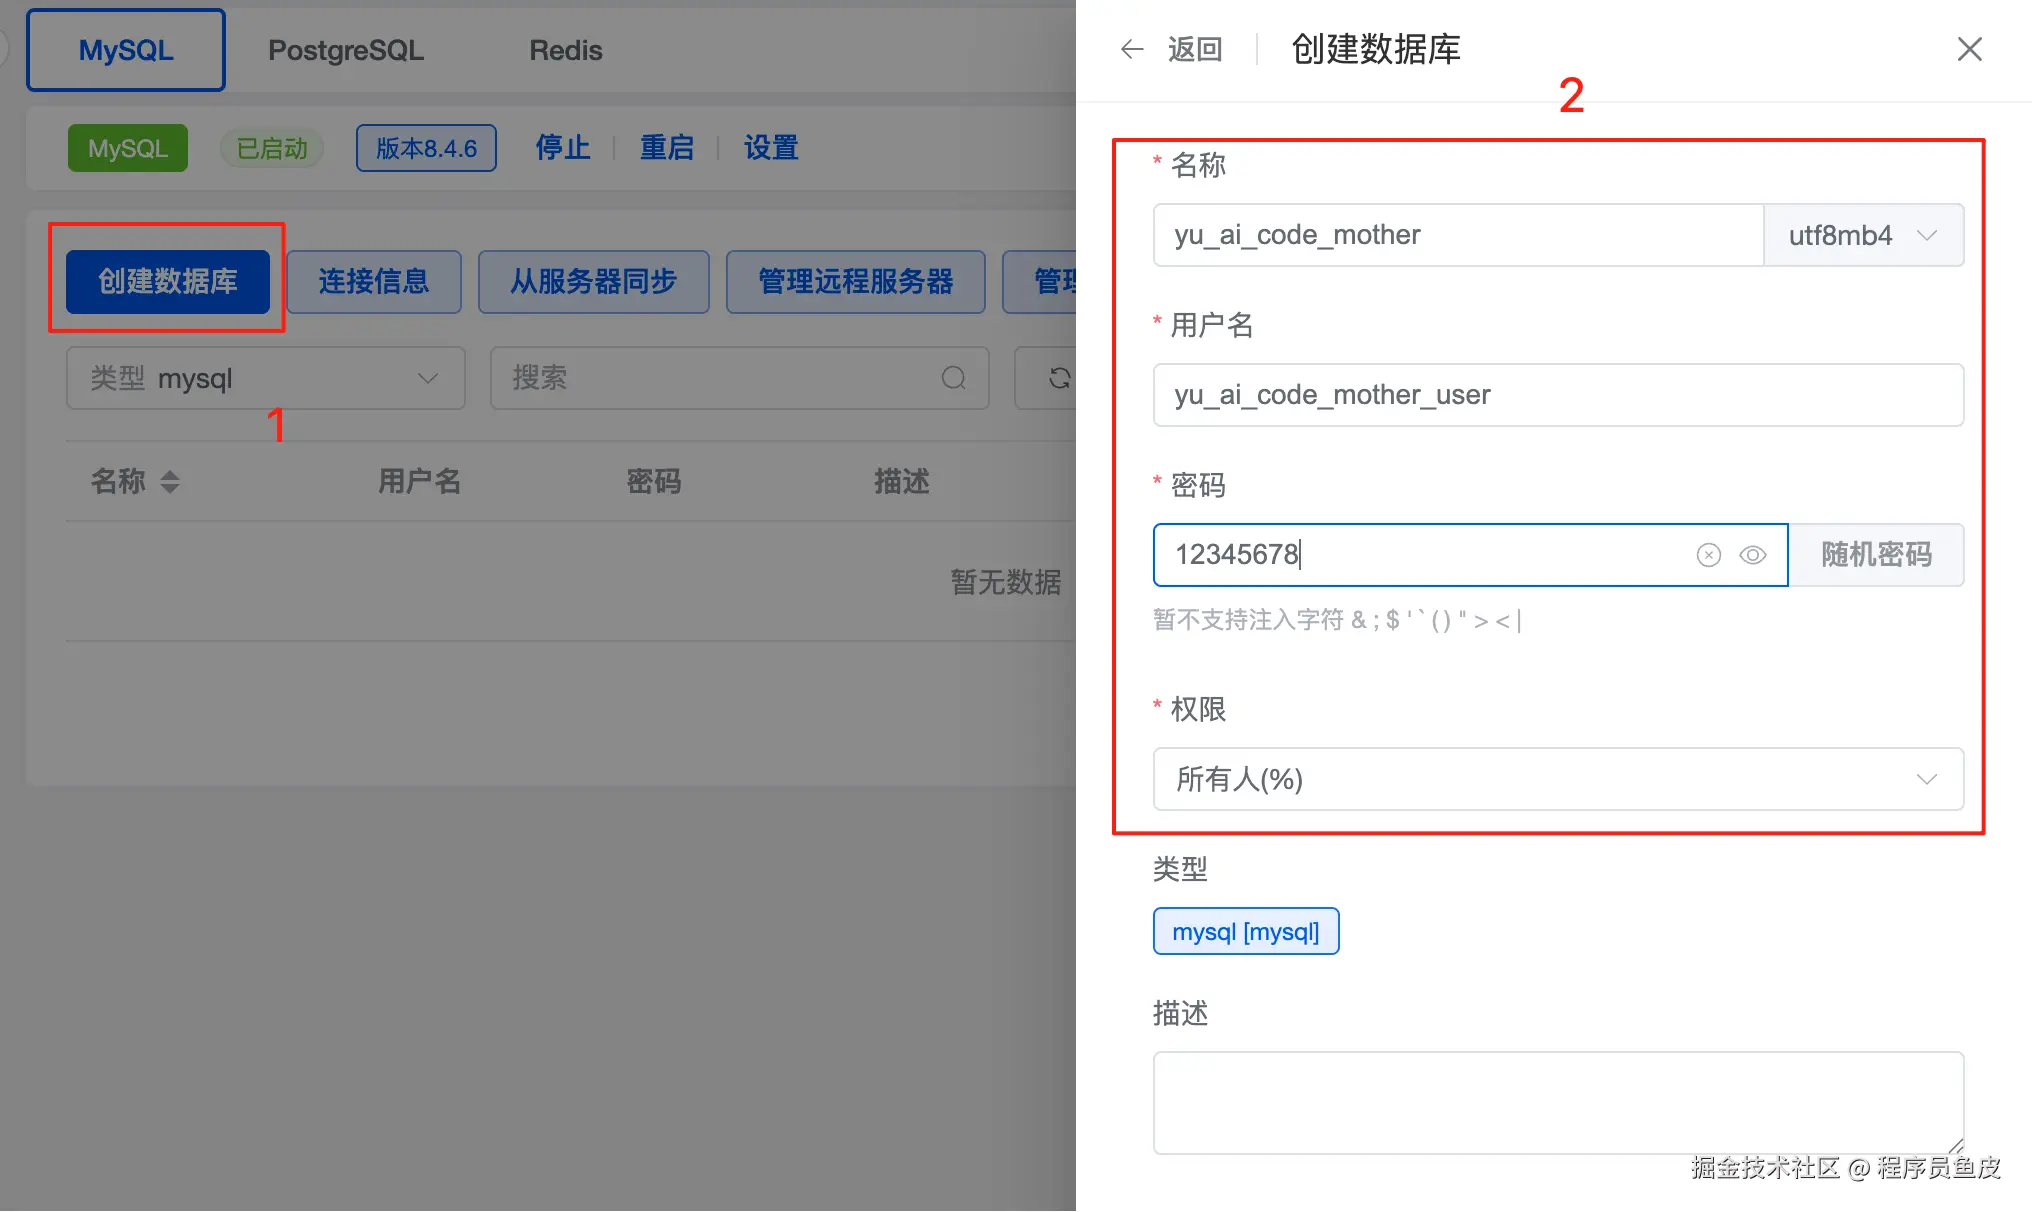Image resolution: width=2032 pixels, height=1212 pixels.
Task: Click the 随机密码 random password button
Action: (1875, 555)
